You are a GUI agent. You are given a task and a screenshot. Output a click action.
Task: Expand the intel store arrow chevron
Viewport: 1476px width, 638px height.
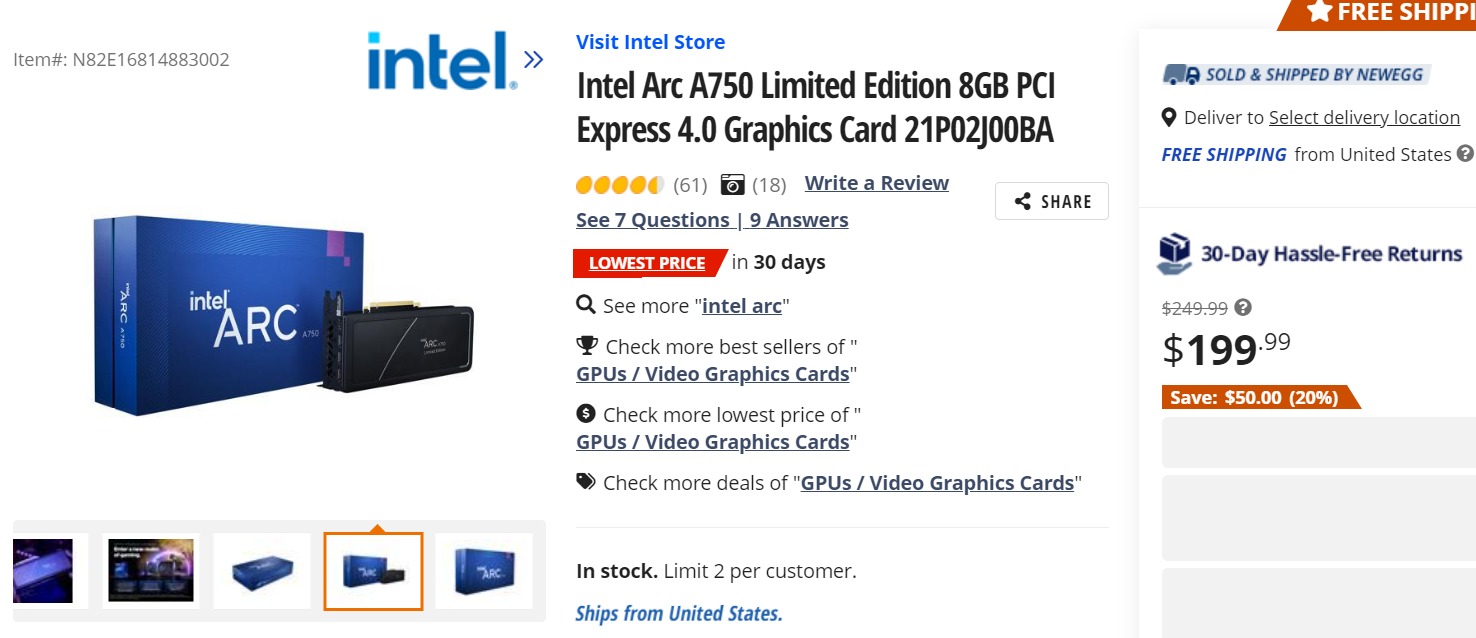click(531, 58)
